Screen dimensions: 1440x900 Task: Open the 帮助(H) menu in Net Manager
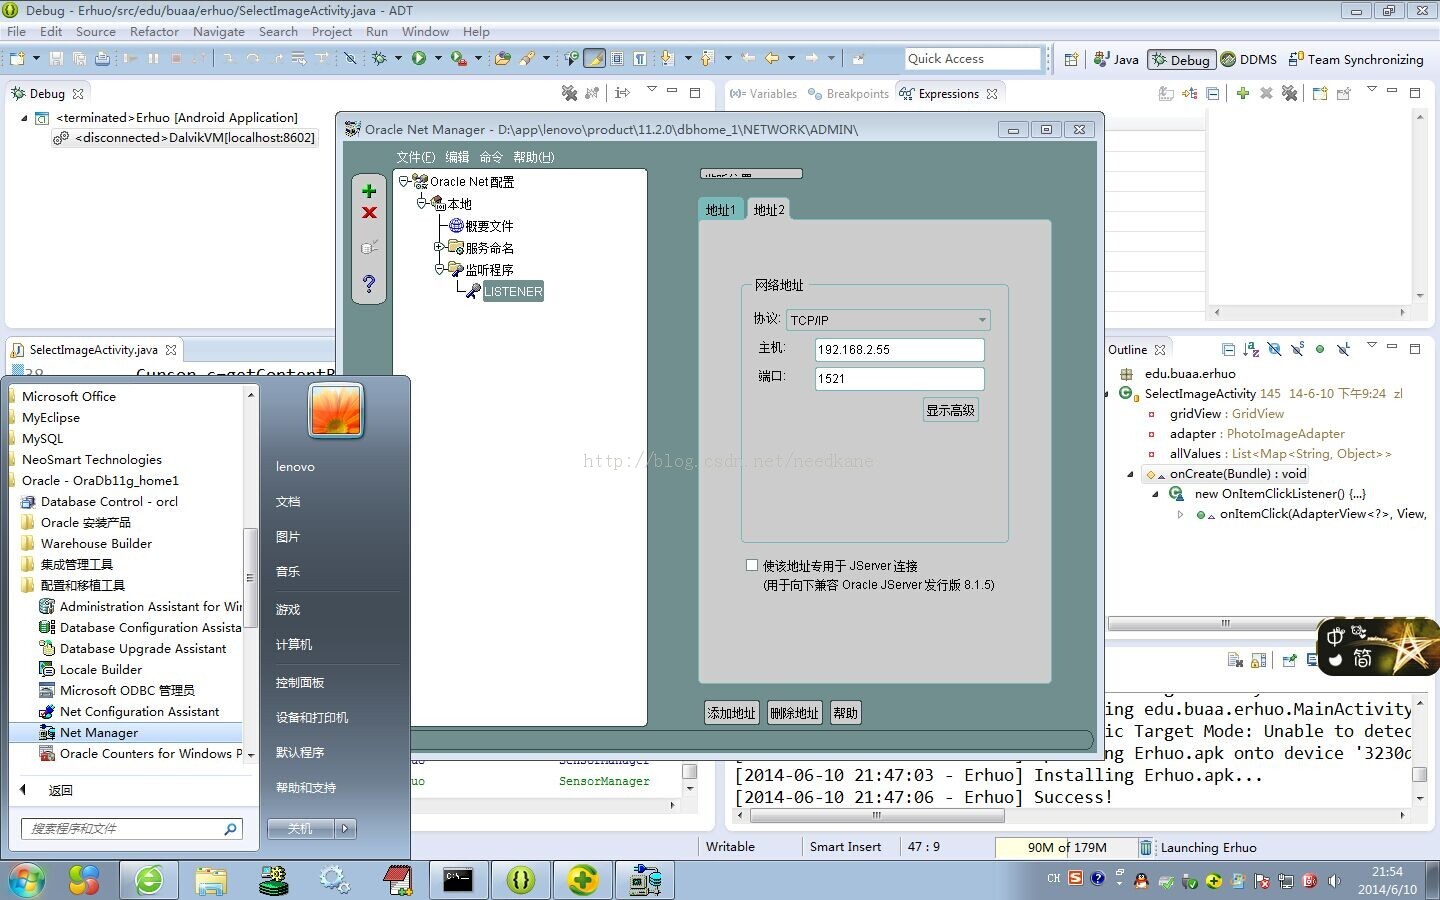pos(533,157)
